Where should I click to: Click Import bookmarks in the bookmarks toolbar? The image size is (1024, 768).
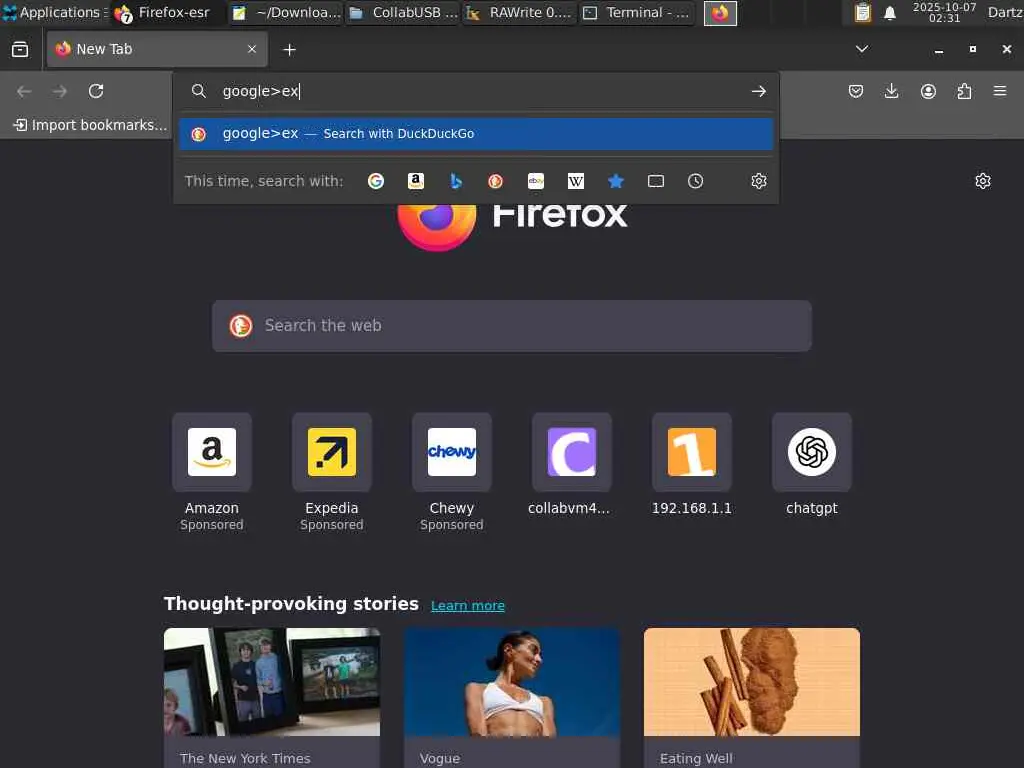pyautogui.click(x=91, y=125)
